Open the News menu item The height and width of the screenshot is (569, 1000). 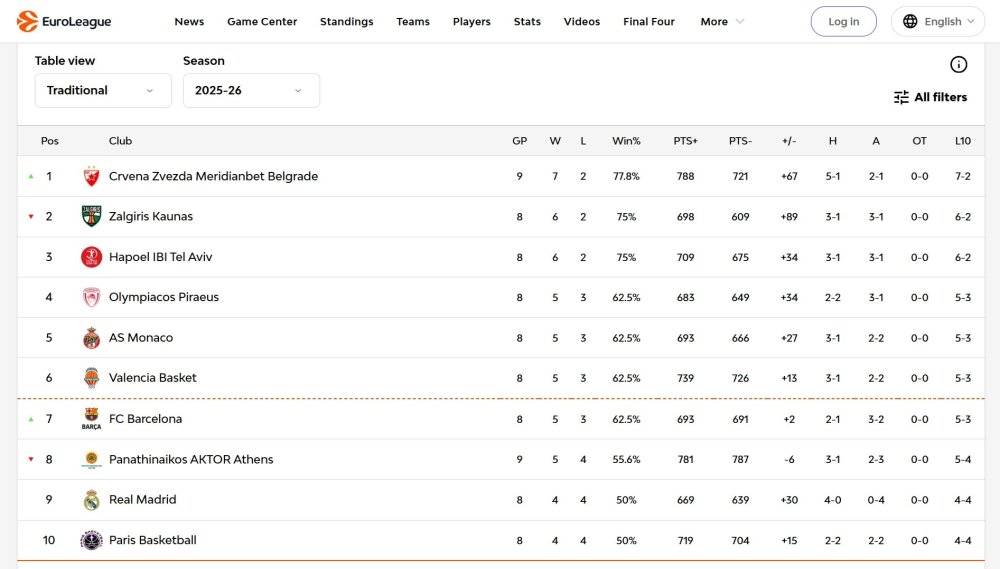189,21
